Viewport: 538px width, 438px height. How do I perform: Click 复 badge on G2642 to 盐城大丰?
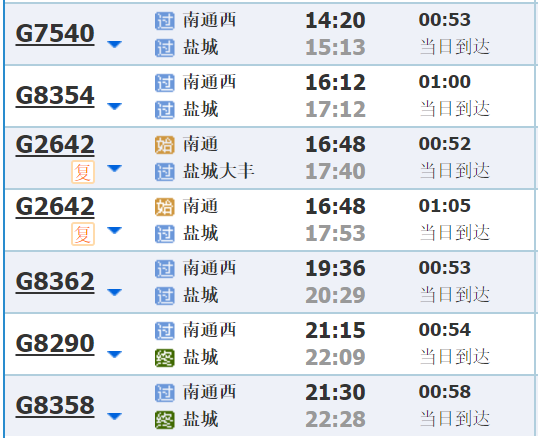pos(83,172)
